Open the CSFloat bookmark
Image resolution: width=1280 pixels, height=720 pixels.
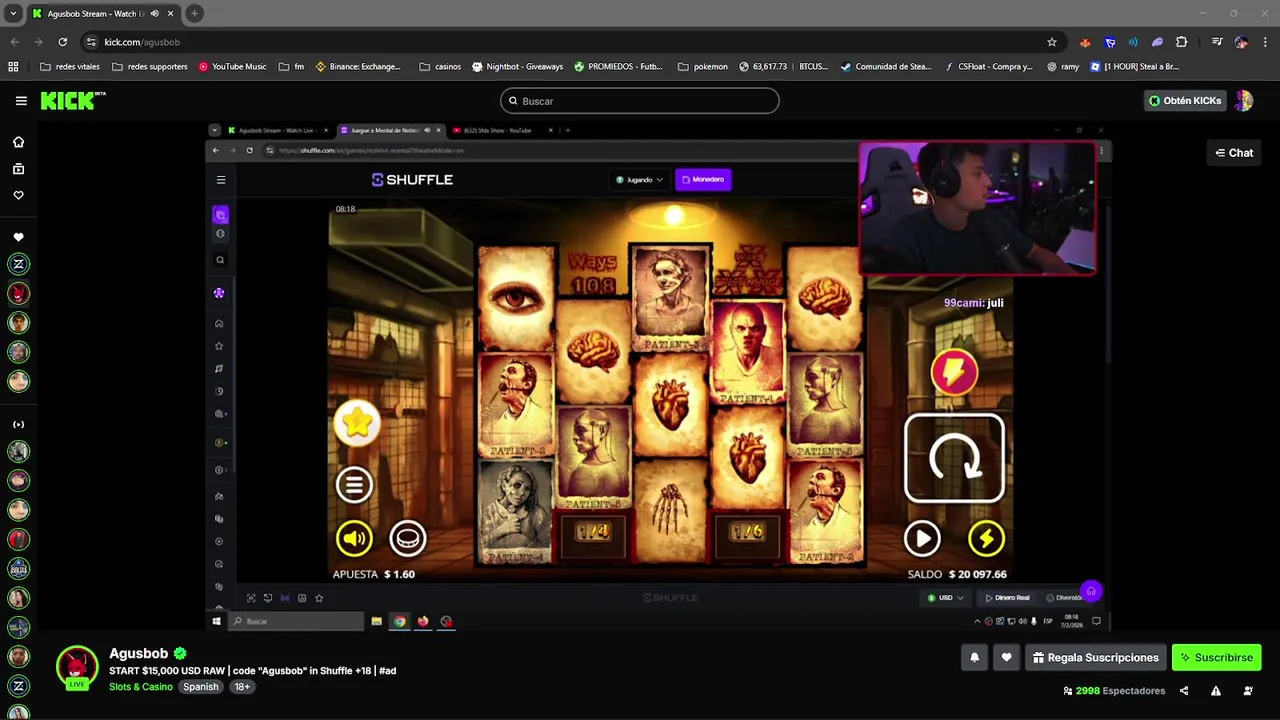click(988, 67)
